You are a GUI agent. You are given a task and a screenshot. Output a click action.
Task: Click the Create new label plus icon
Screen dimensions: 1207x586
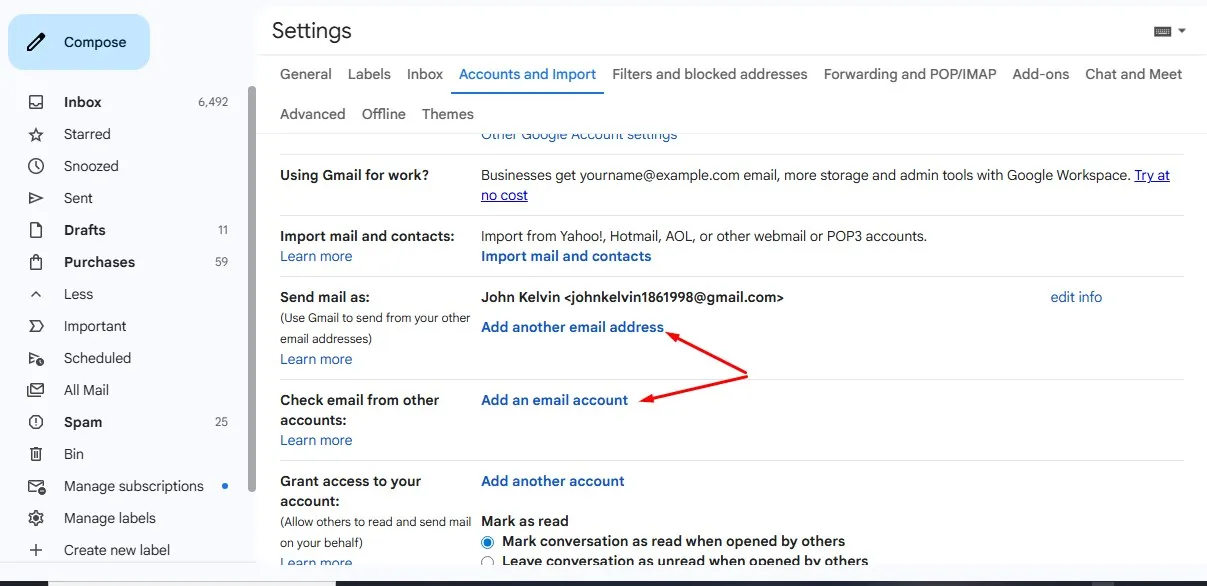click(x=38, y=550)
